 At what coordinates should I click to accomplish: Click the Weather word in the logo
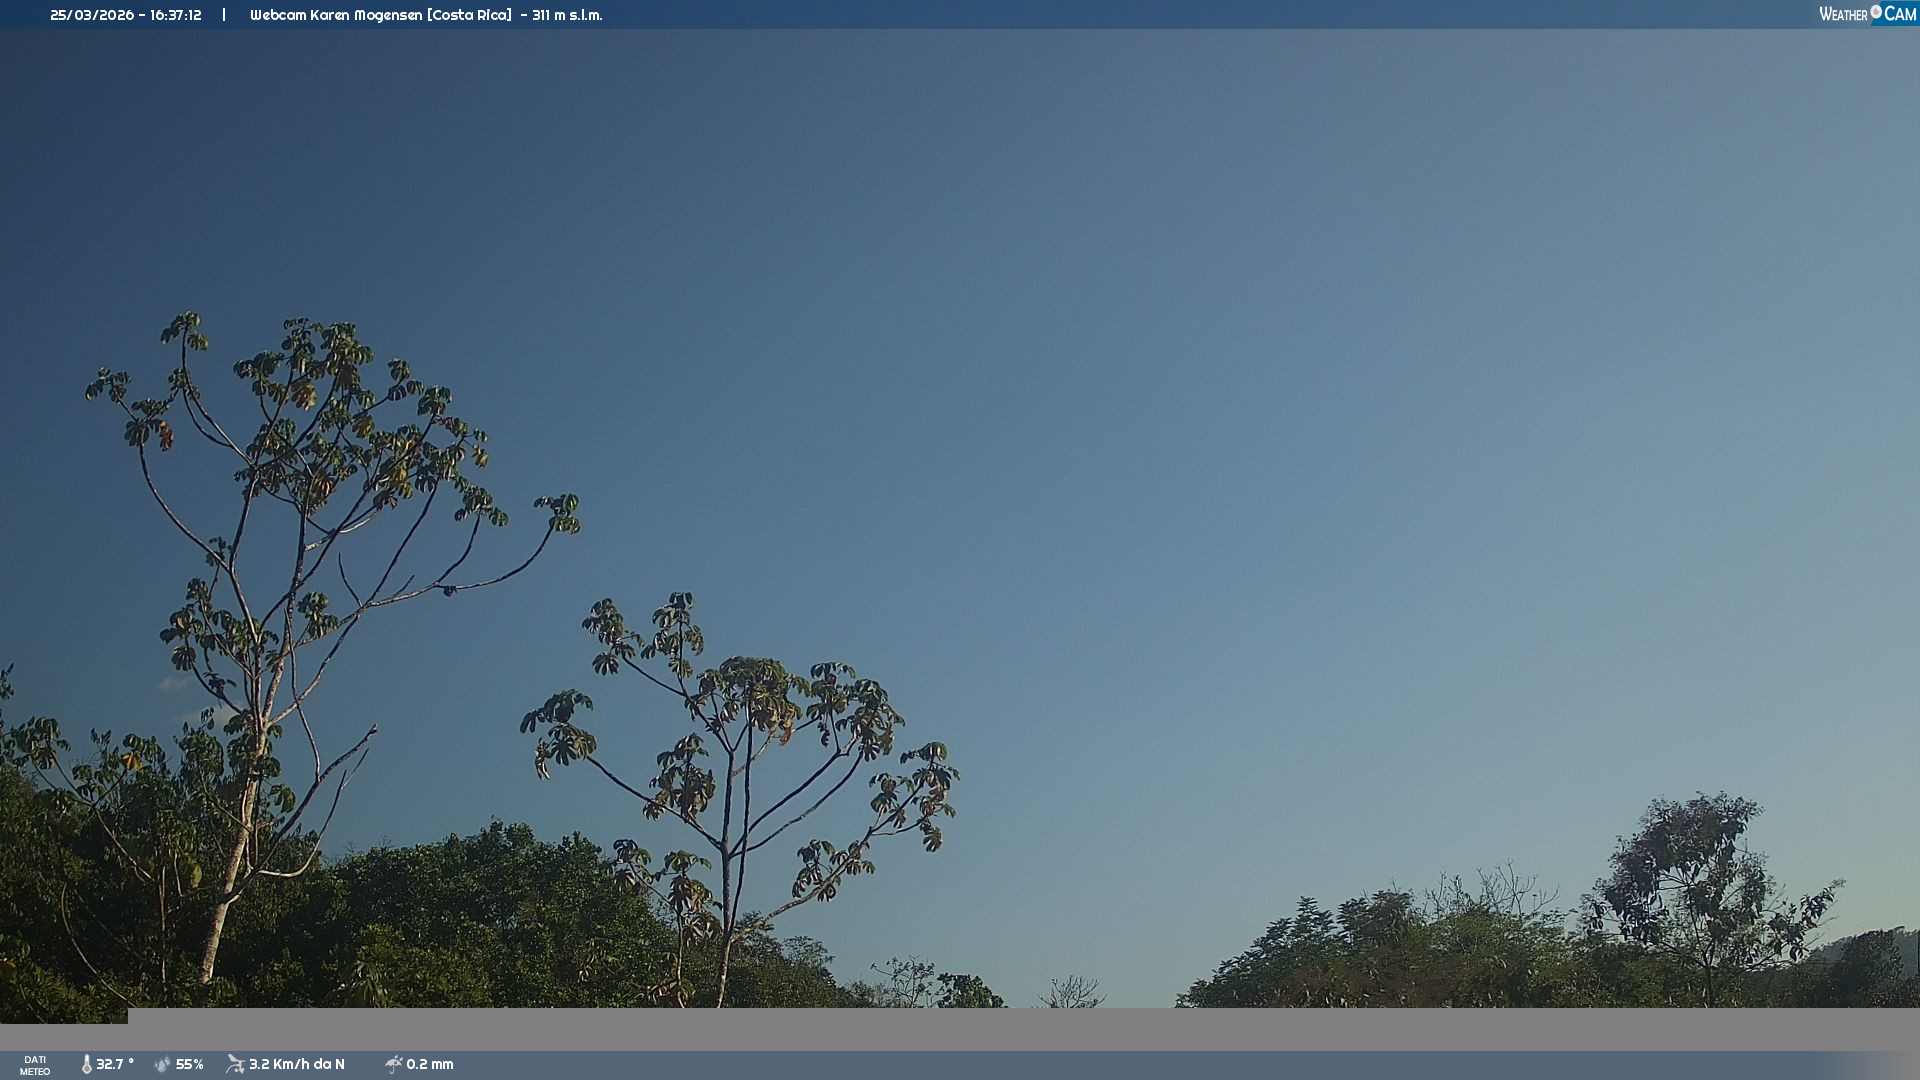[x=1843, y=14]
